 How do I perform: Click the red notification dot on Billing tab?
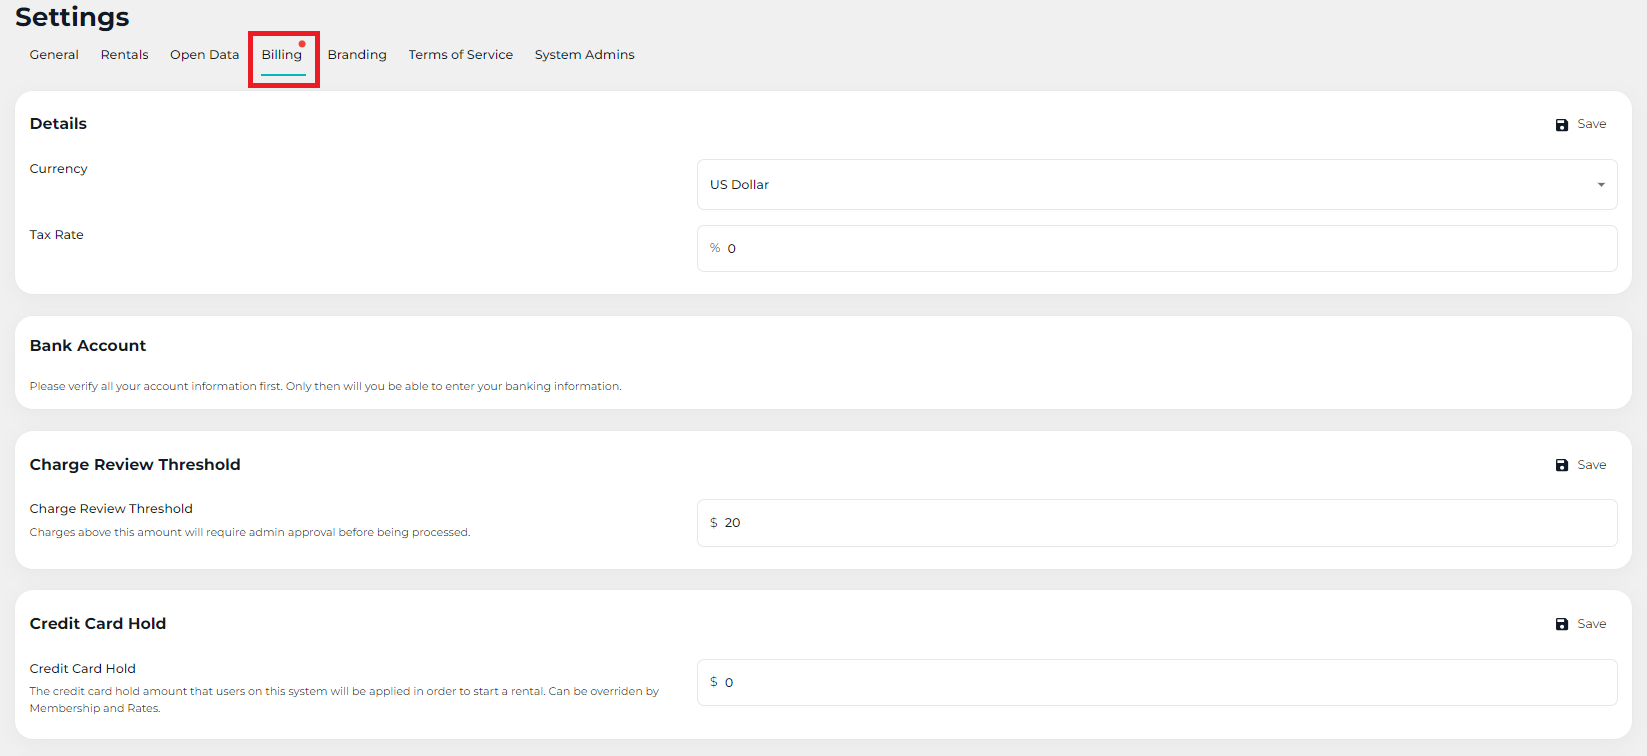(302, 44)
